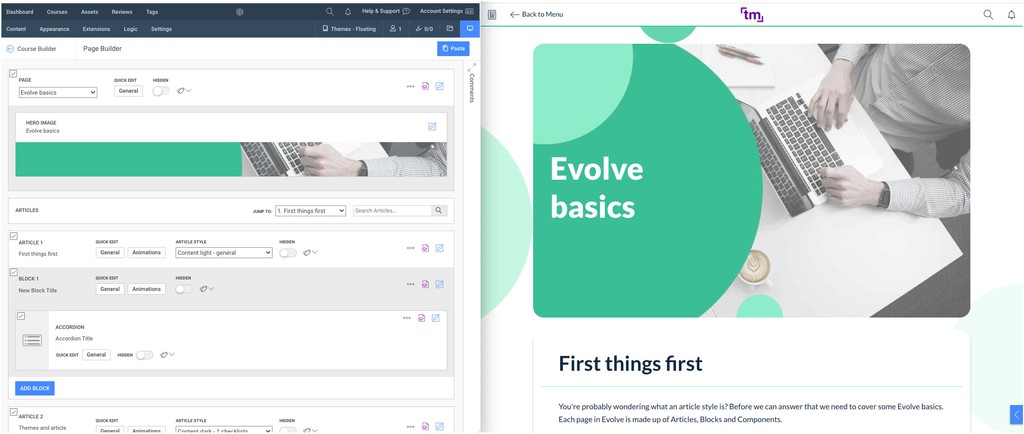
Task: Toggle the Hidden switch for Block 1
Action: 184,289
